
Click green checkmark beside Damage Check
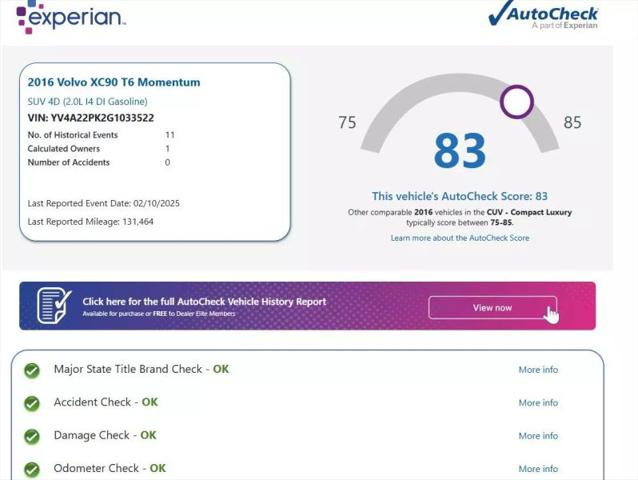click(x=32, y=436)
